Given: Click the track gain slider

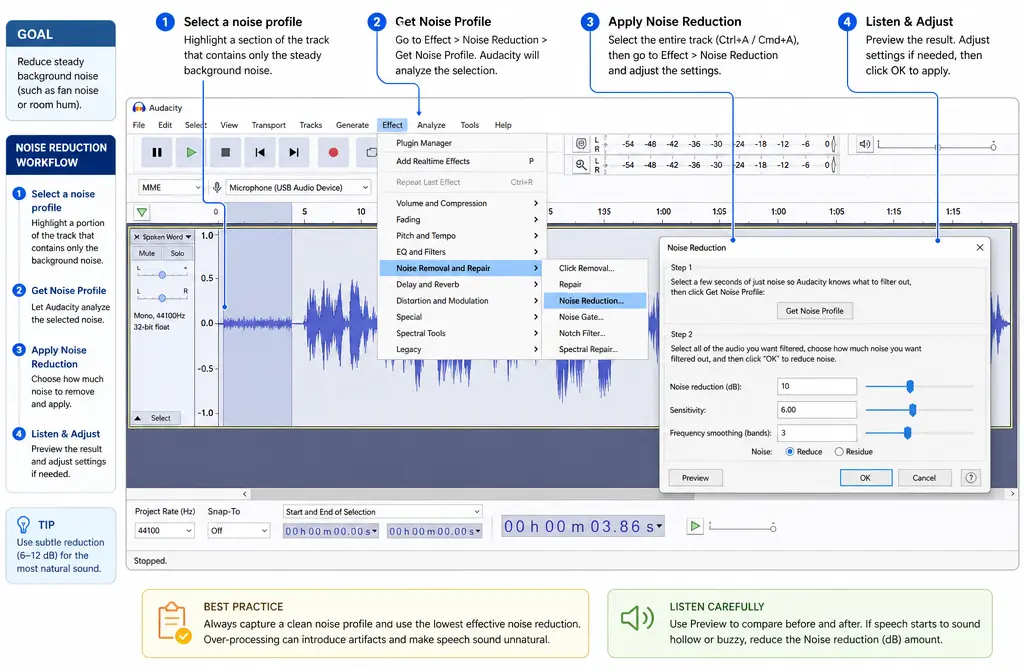Looking at the screenshot, I should (162, 274).
